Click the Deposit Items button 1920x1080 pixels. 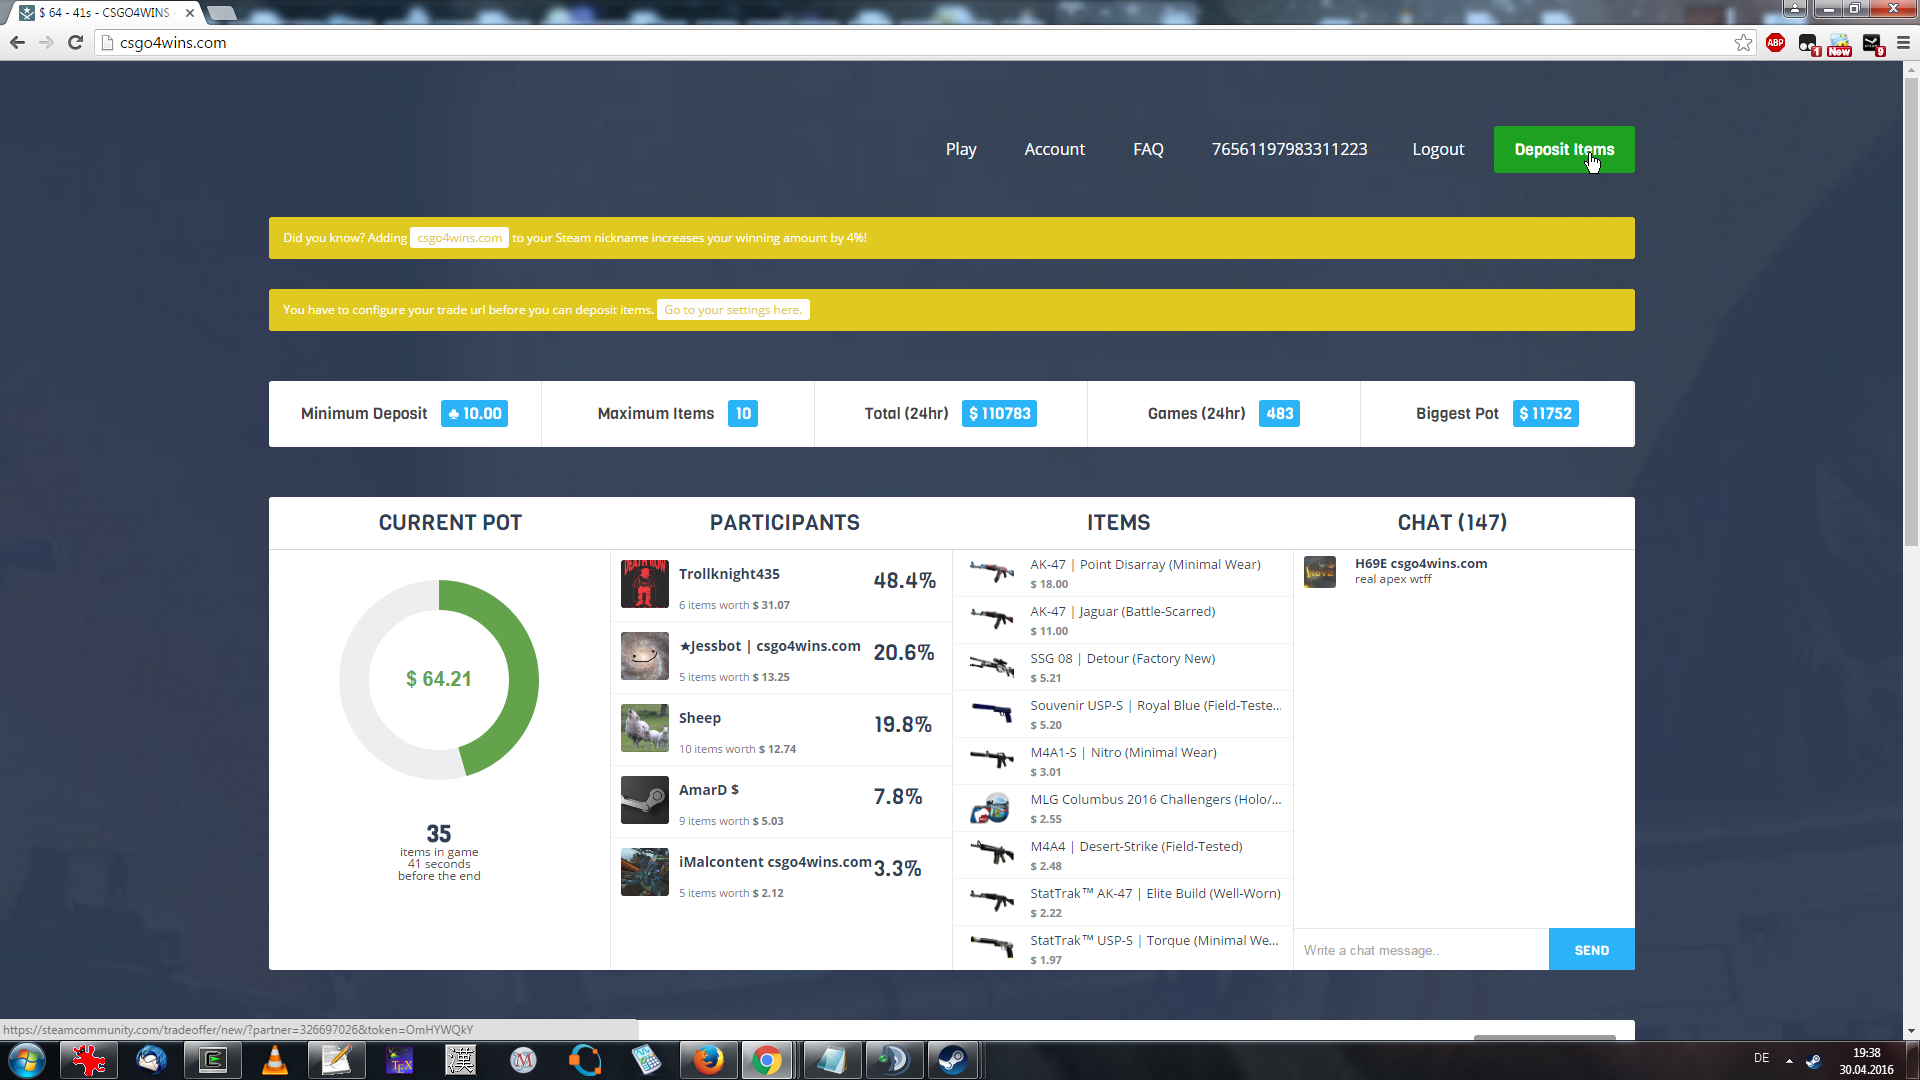pos(1563,149)
